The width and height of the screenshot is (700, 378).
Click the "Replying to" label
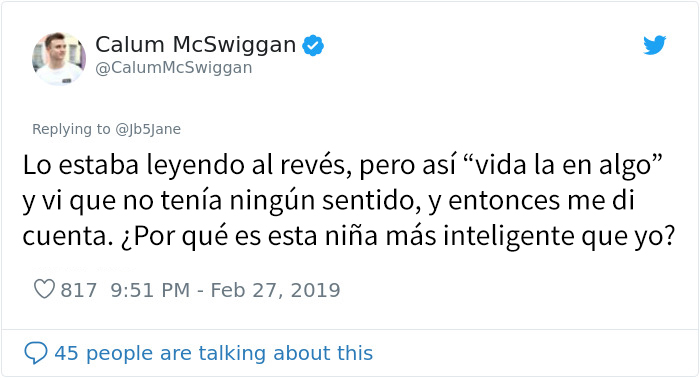(71, 129)
